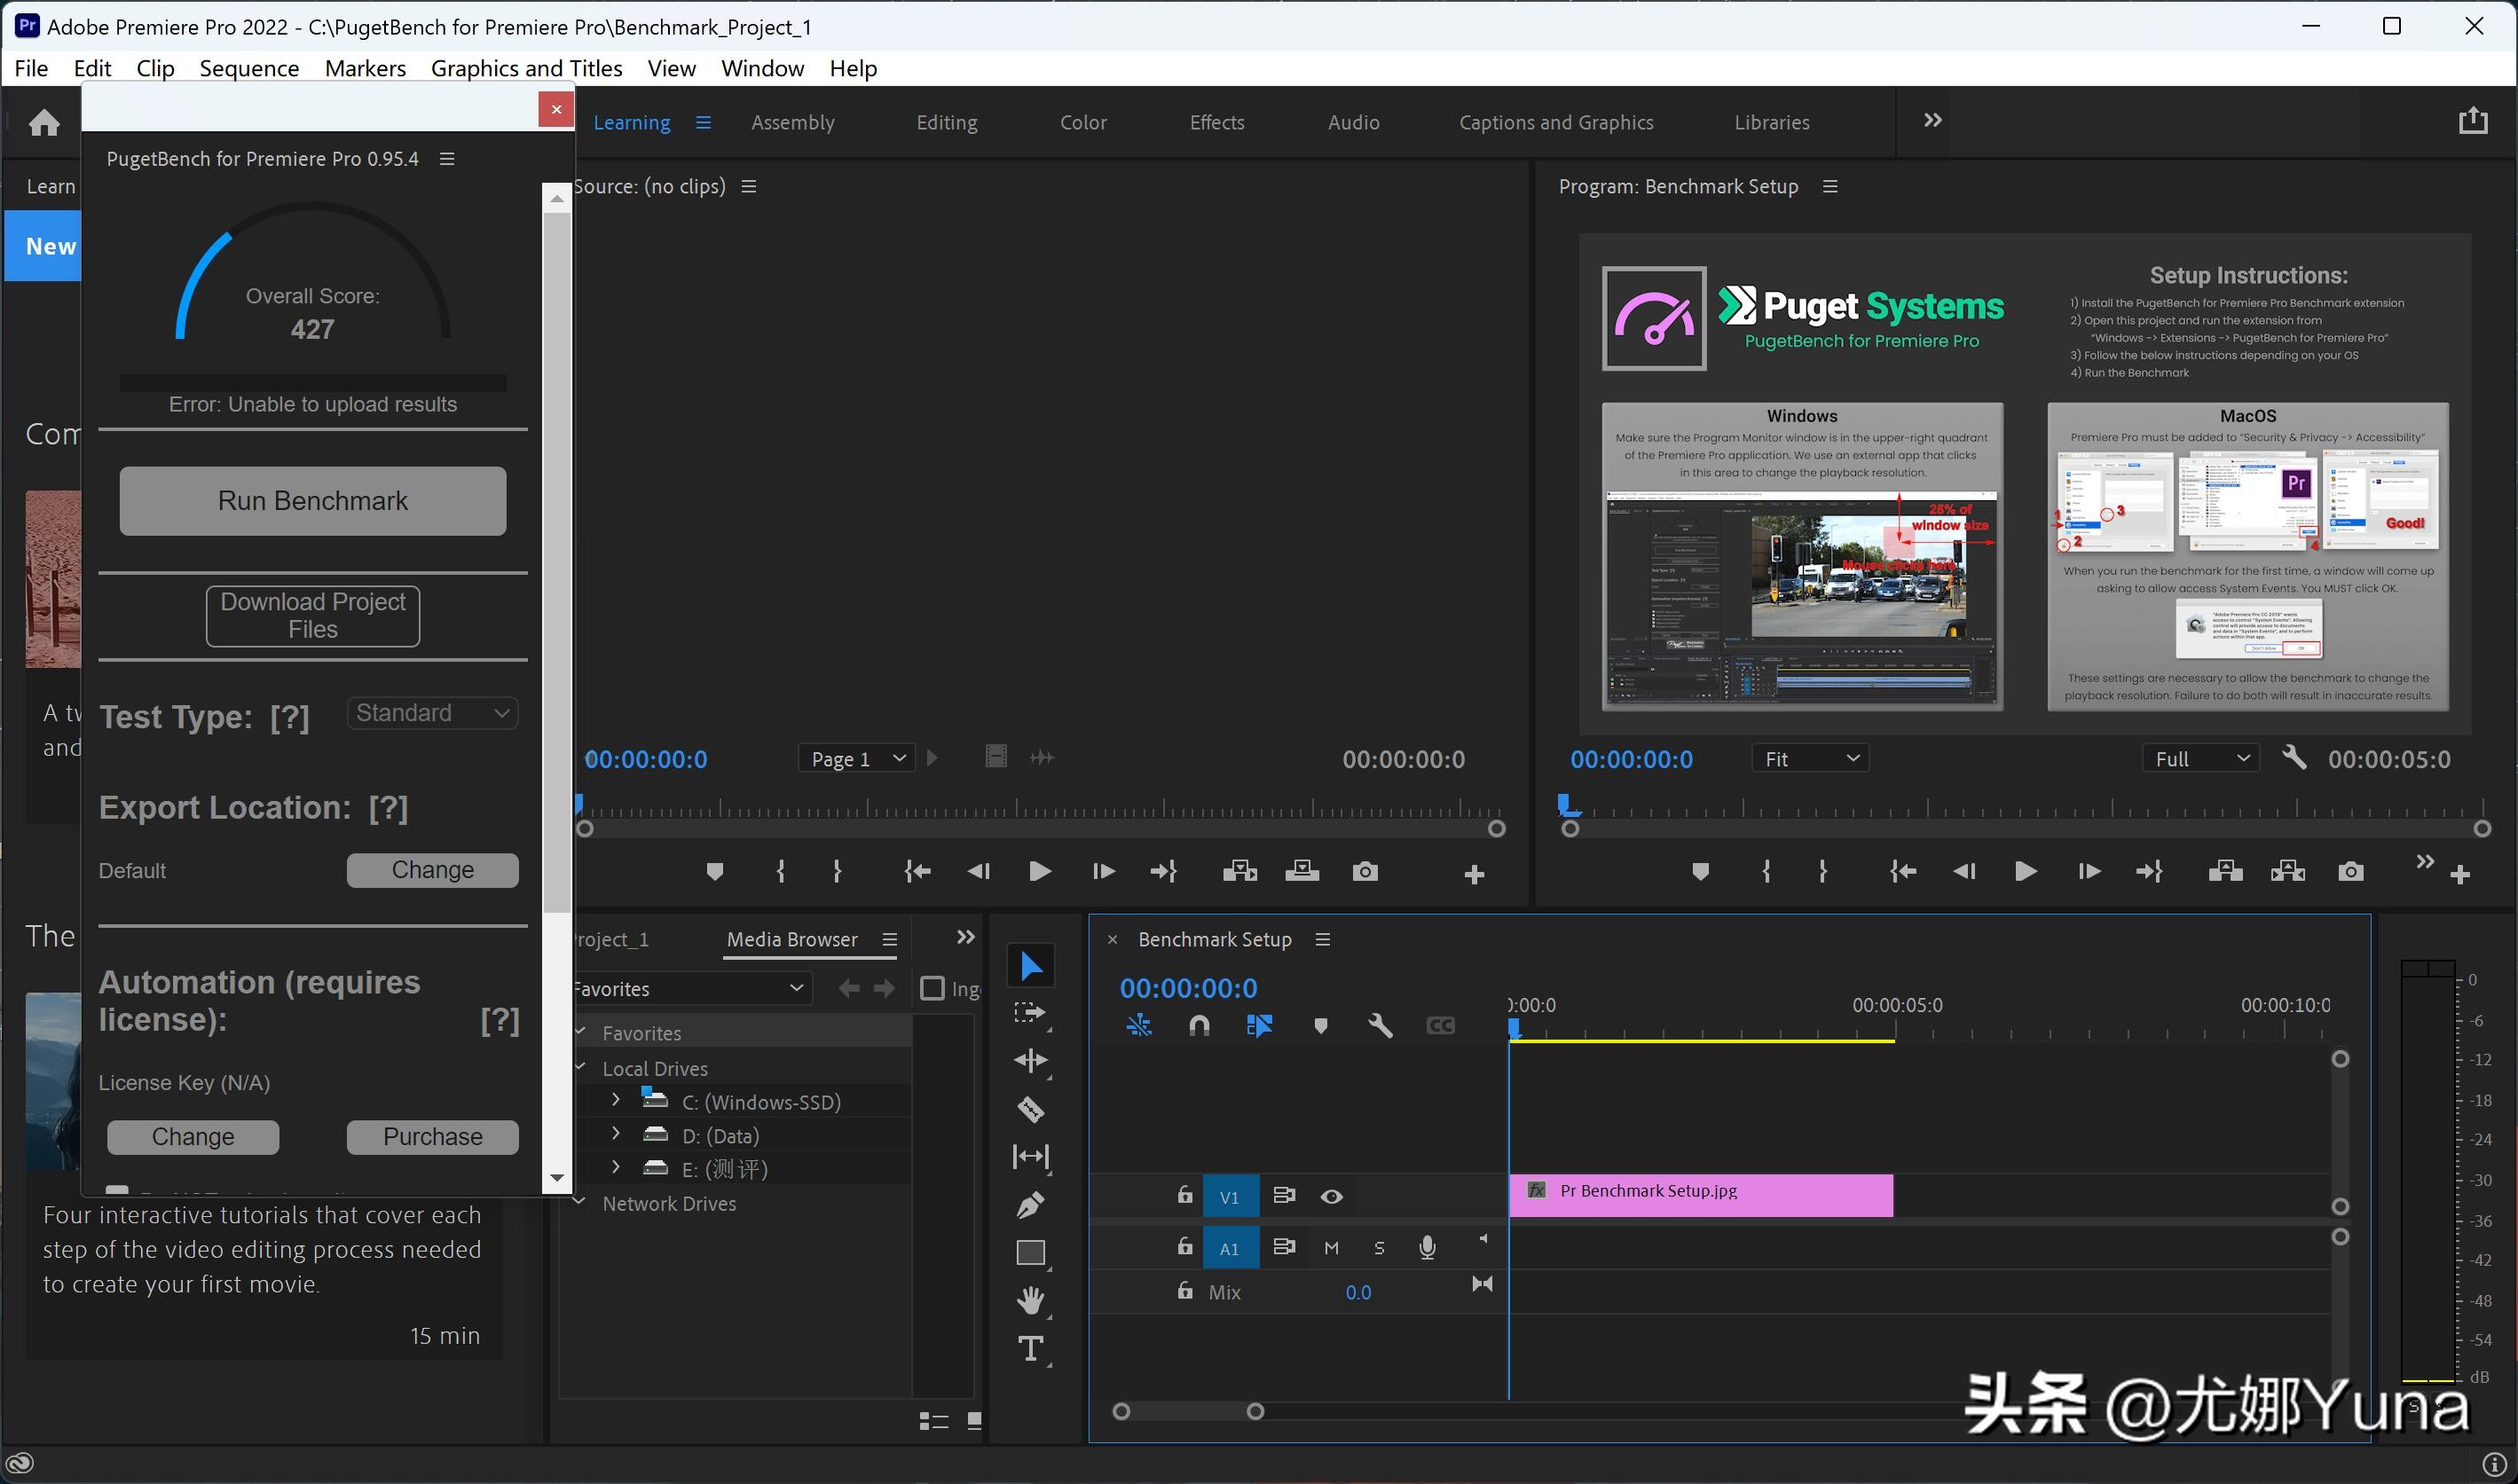Screen dimensions: 2518x1484
Task: Click the timeline playhead marker
Action: (x=1514, y=1028)
